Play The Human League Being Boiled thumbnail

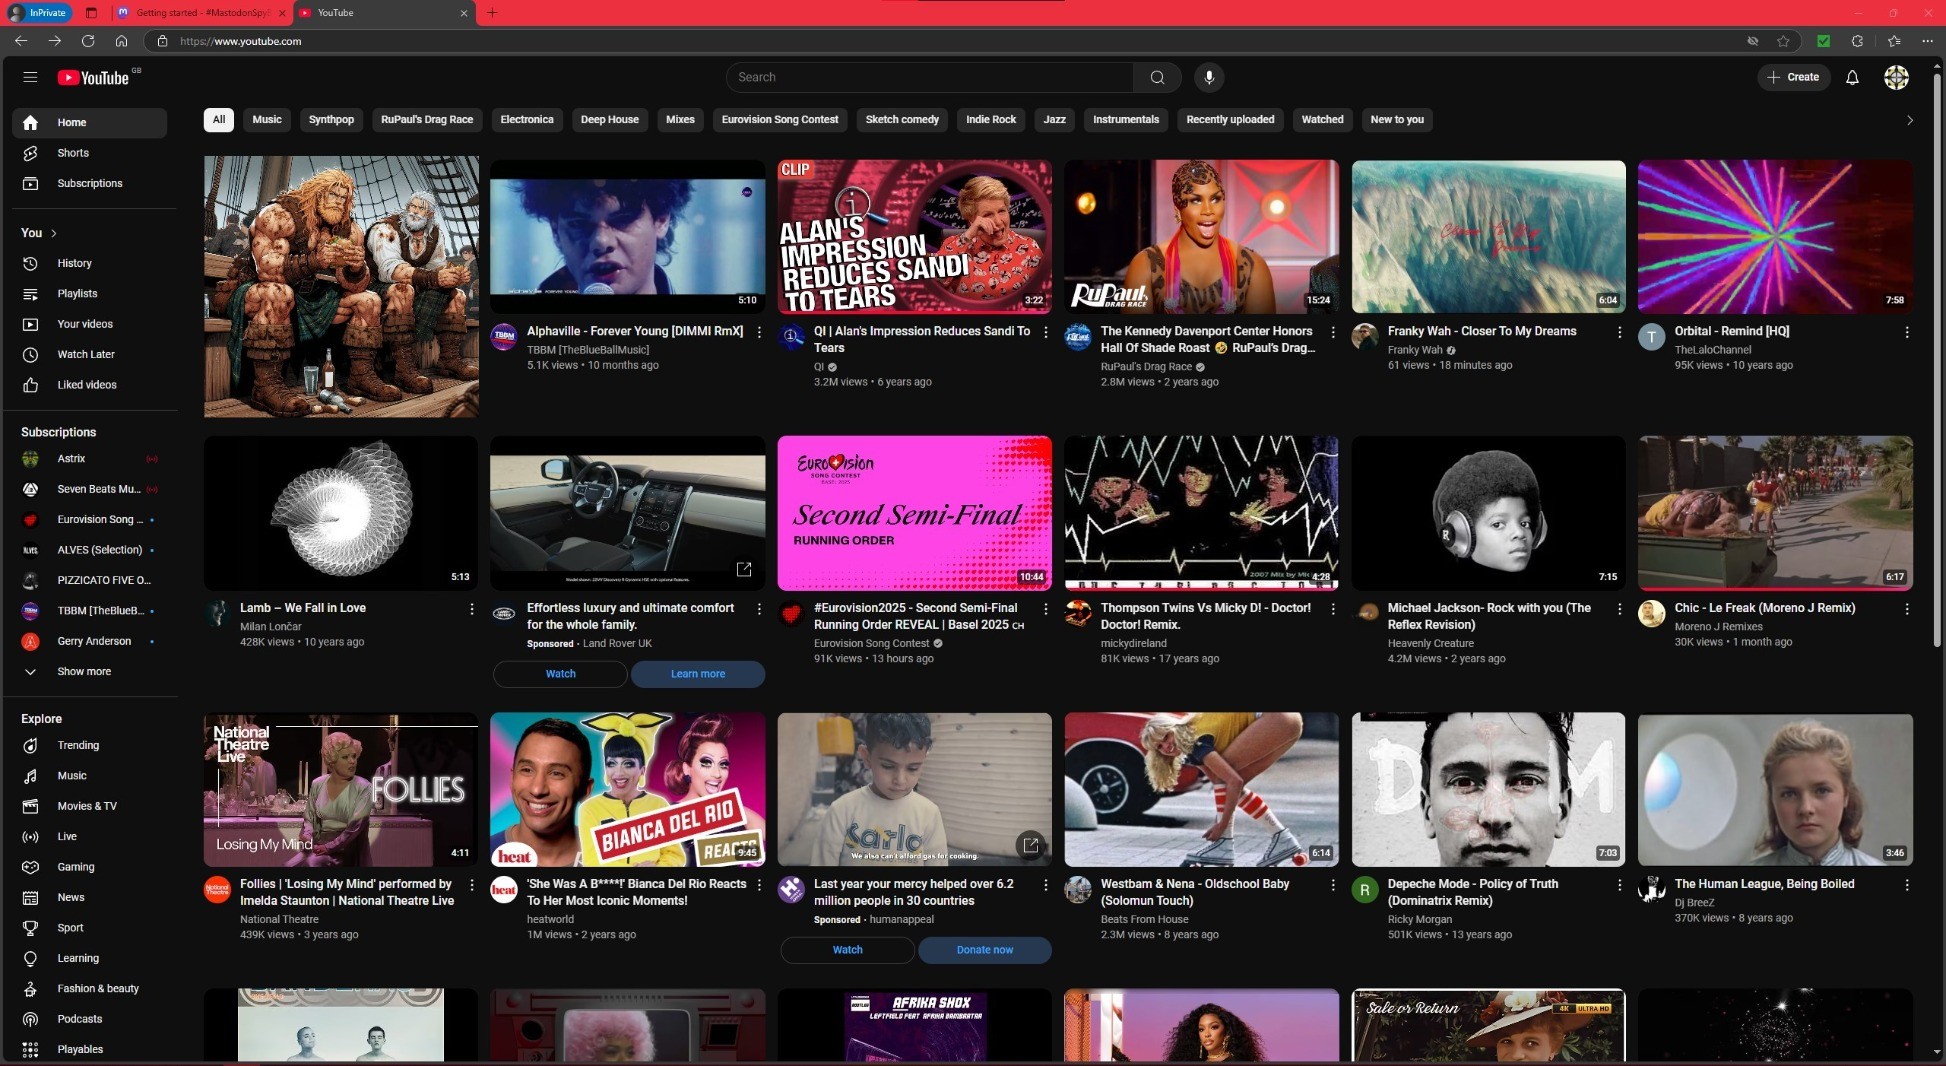point(1775,789)
